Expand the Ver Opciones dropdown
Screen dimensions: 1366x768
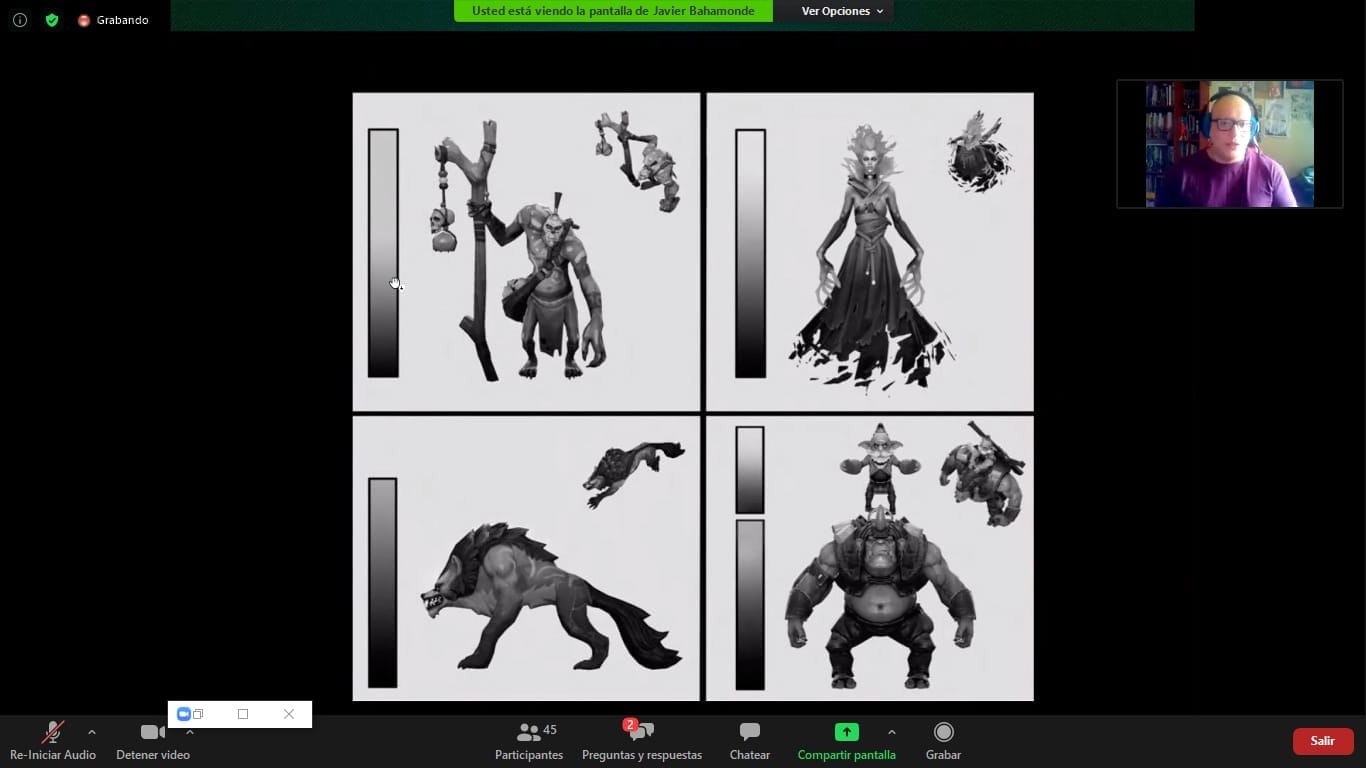pos(842,11)
